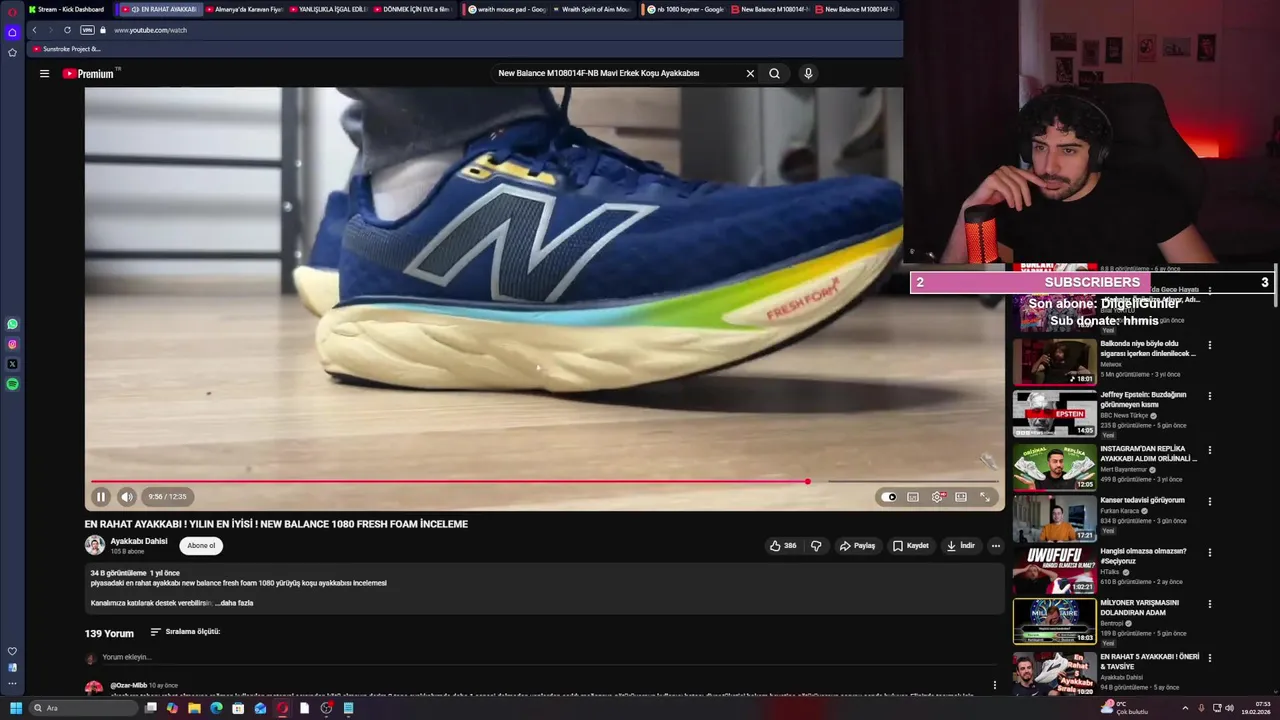Open Sunstroke Project bookmark
1280x720 pixels.
(x=66, y=49)
